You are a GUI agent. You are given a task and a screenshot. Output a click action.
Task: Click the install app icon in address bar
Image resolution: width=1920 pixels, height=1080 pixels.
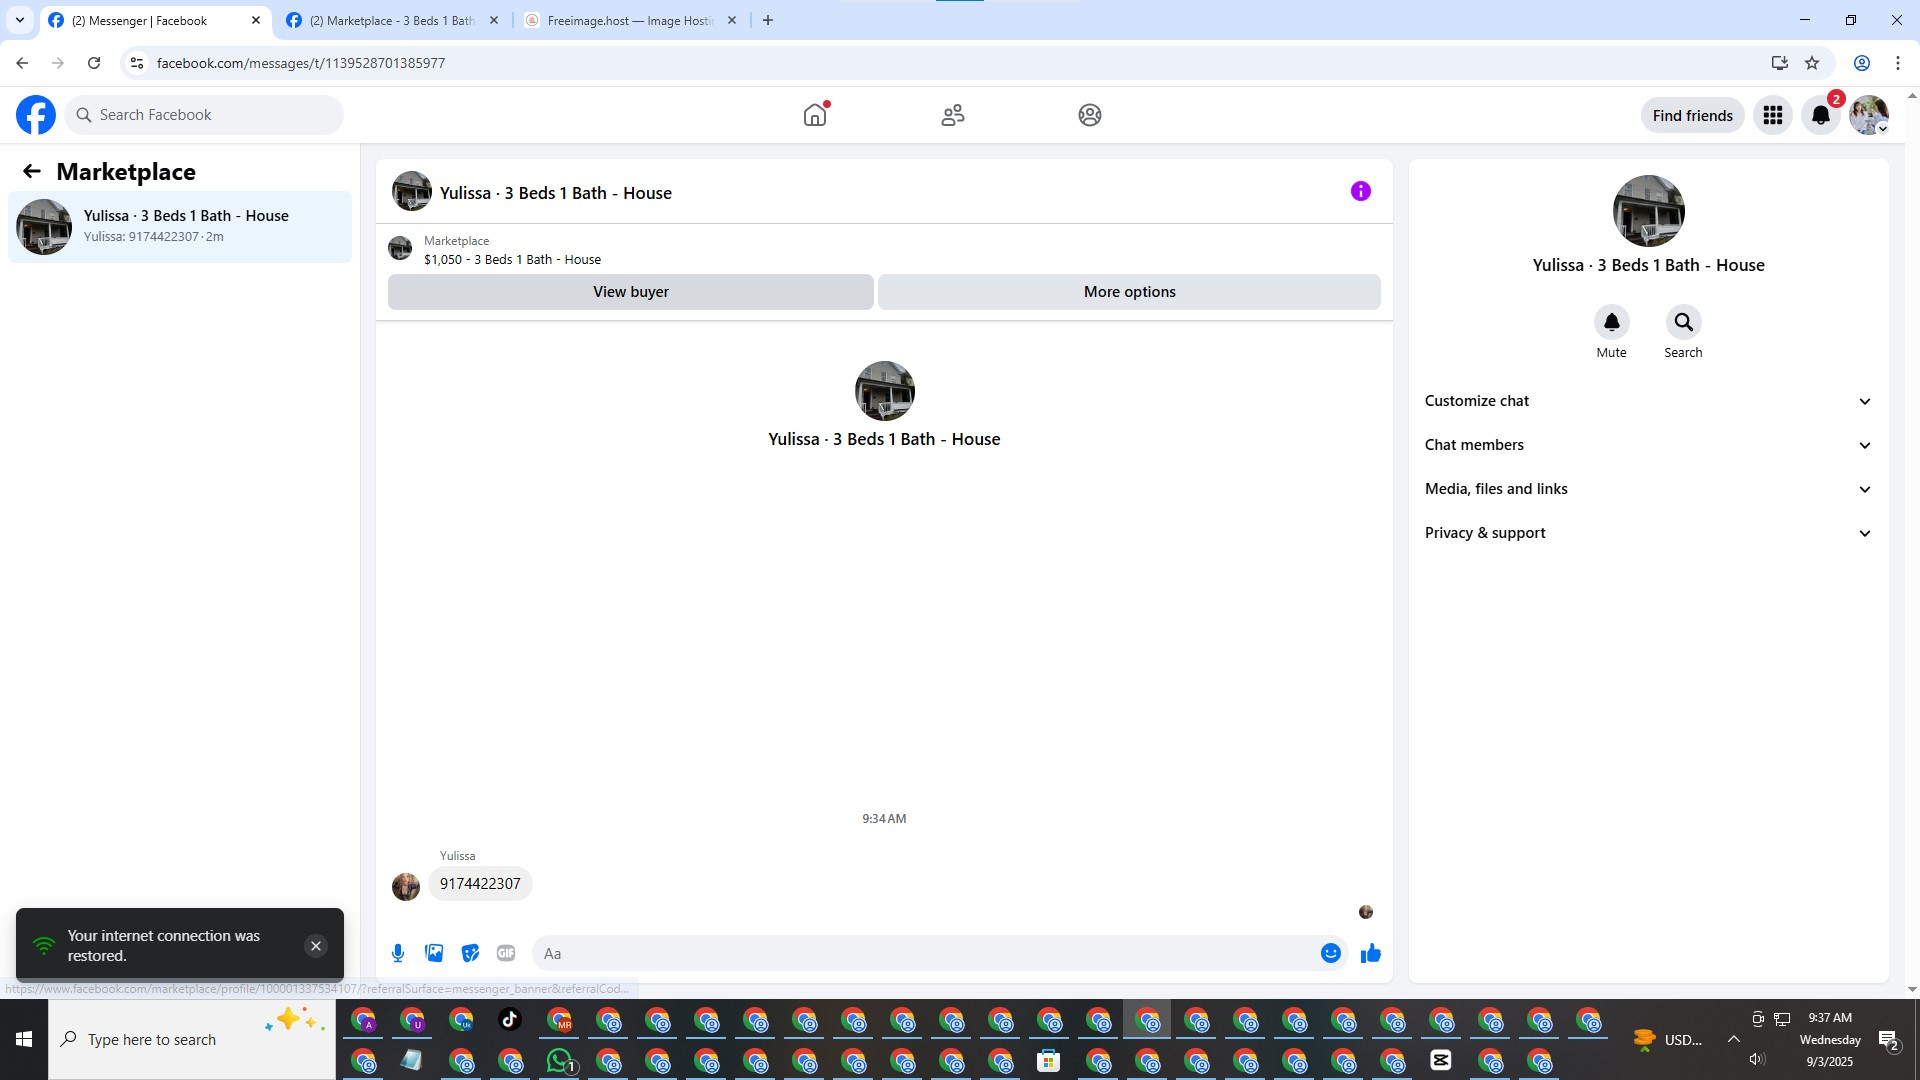(x=1780, y=63)
